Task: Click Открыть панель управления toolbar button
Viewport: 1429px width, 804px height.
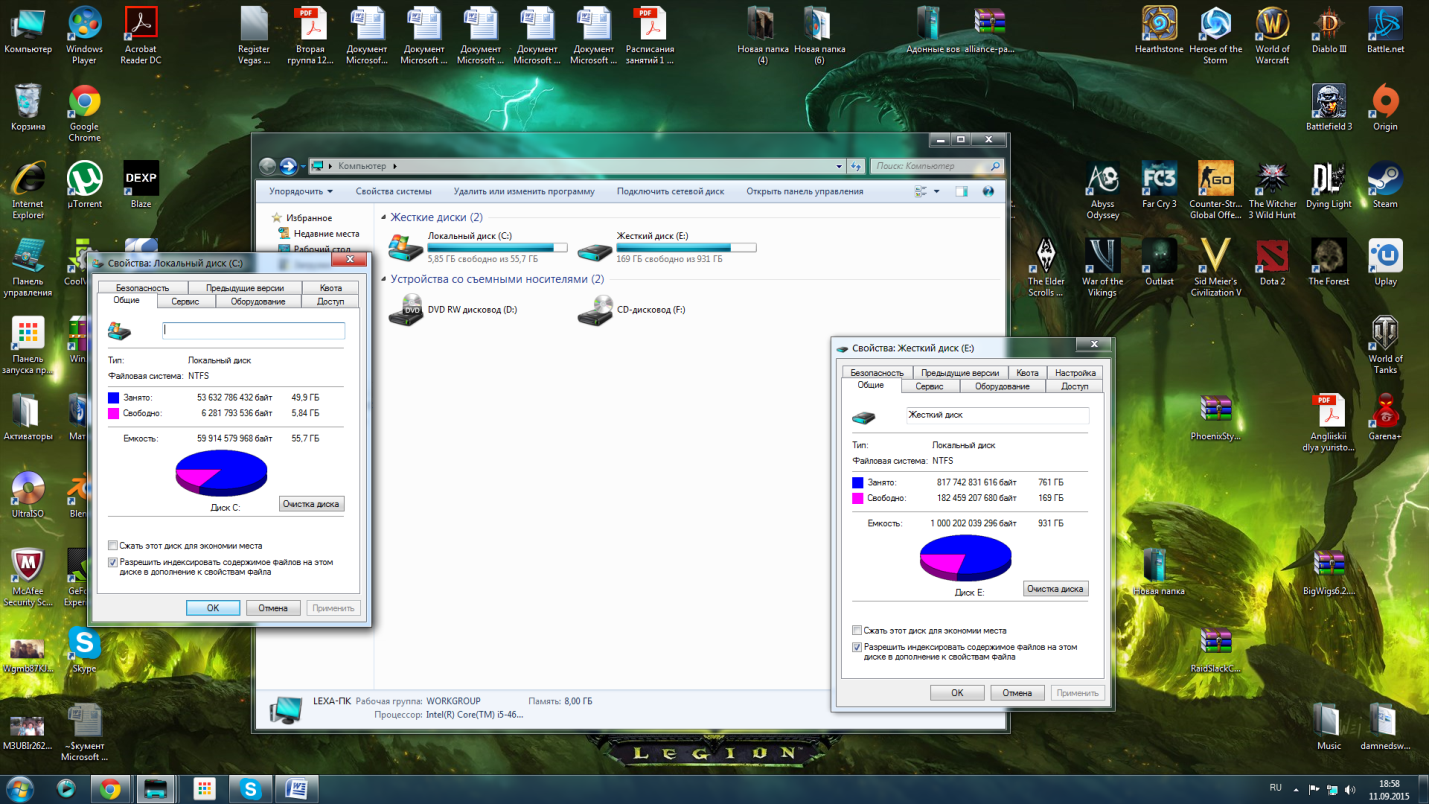Action: coord(805,191)
